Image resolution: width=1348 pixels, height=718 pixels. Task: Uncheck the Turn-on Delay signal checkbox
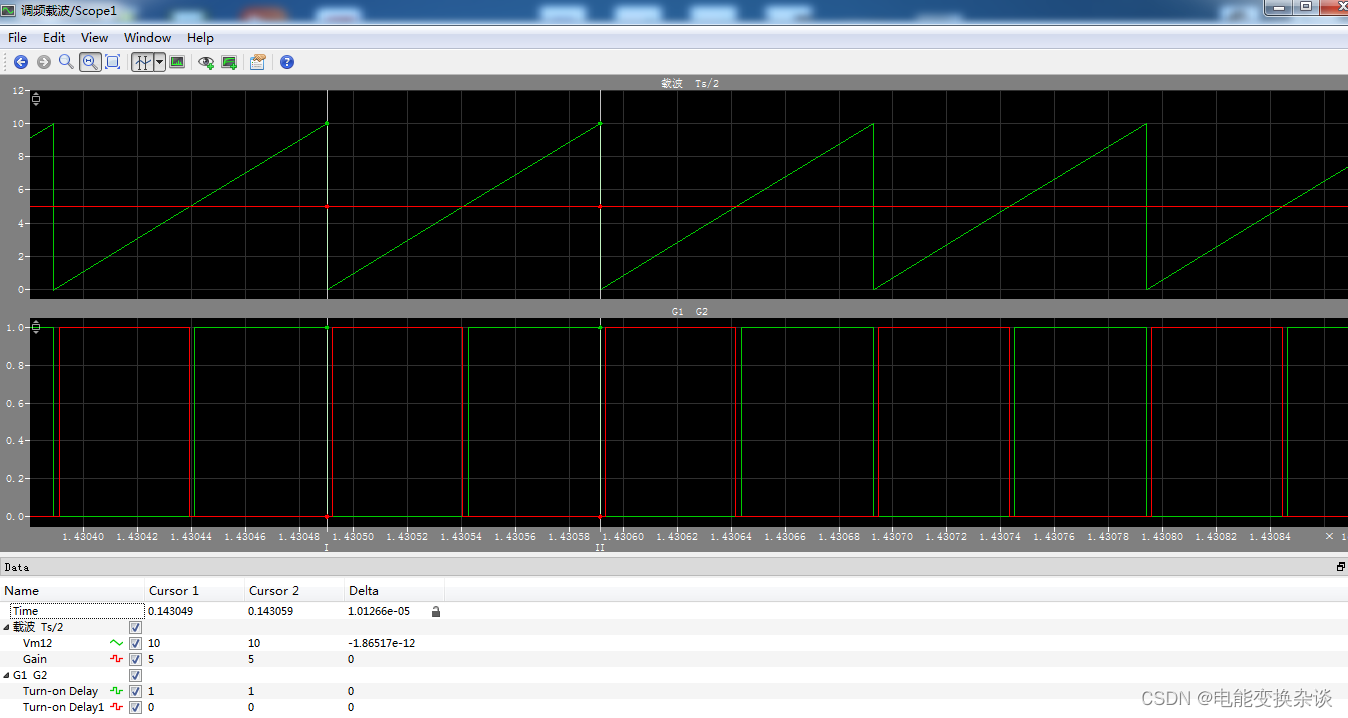(135, 691)
